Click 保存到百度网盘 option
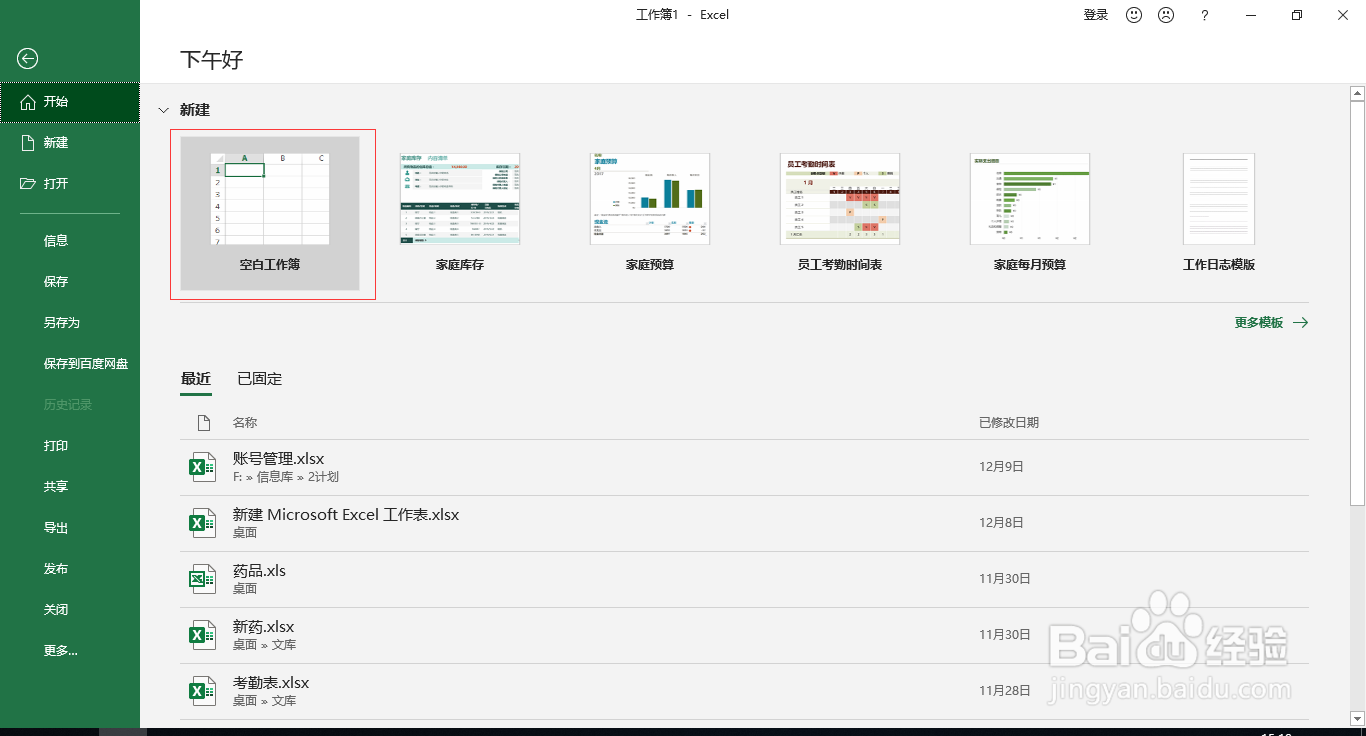This screenshot has height=736, width=1366. click(x=70, y=364)
